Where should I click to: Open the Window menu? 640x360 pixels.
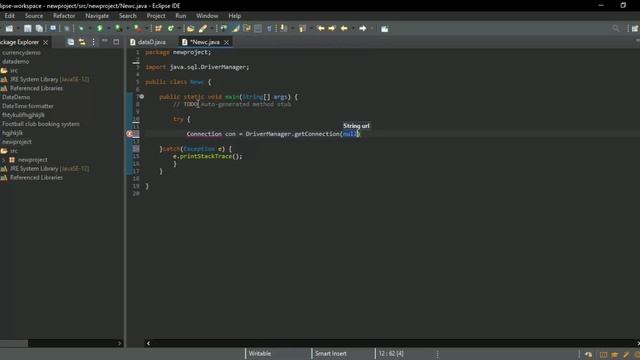click(x=207, y=16)
